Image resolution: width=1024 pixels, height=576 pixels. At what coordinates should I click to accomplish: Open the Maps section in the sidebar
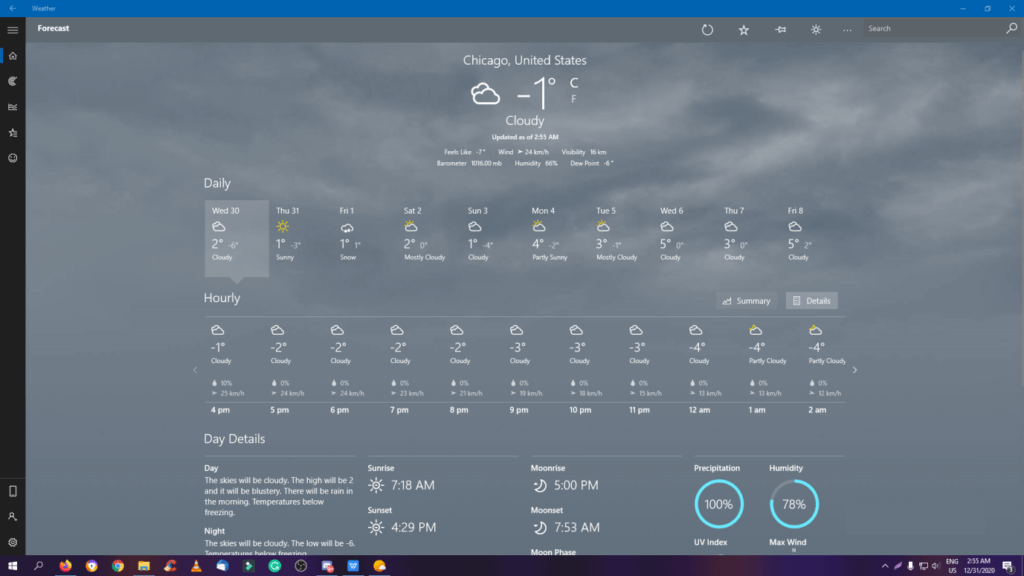coord(13,81)
